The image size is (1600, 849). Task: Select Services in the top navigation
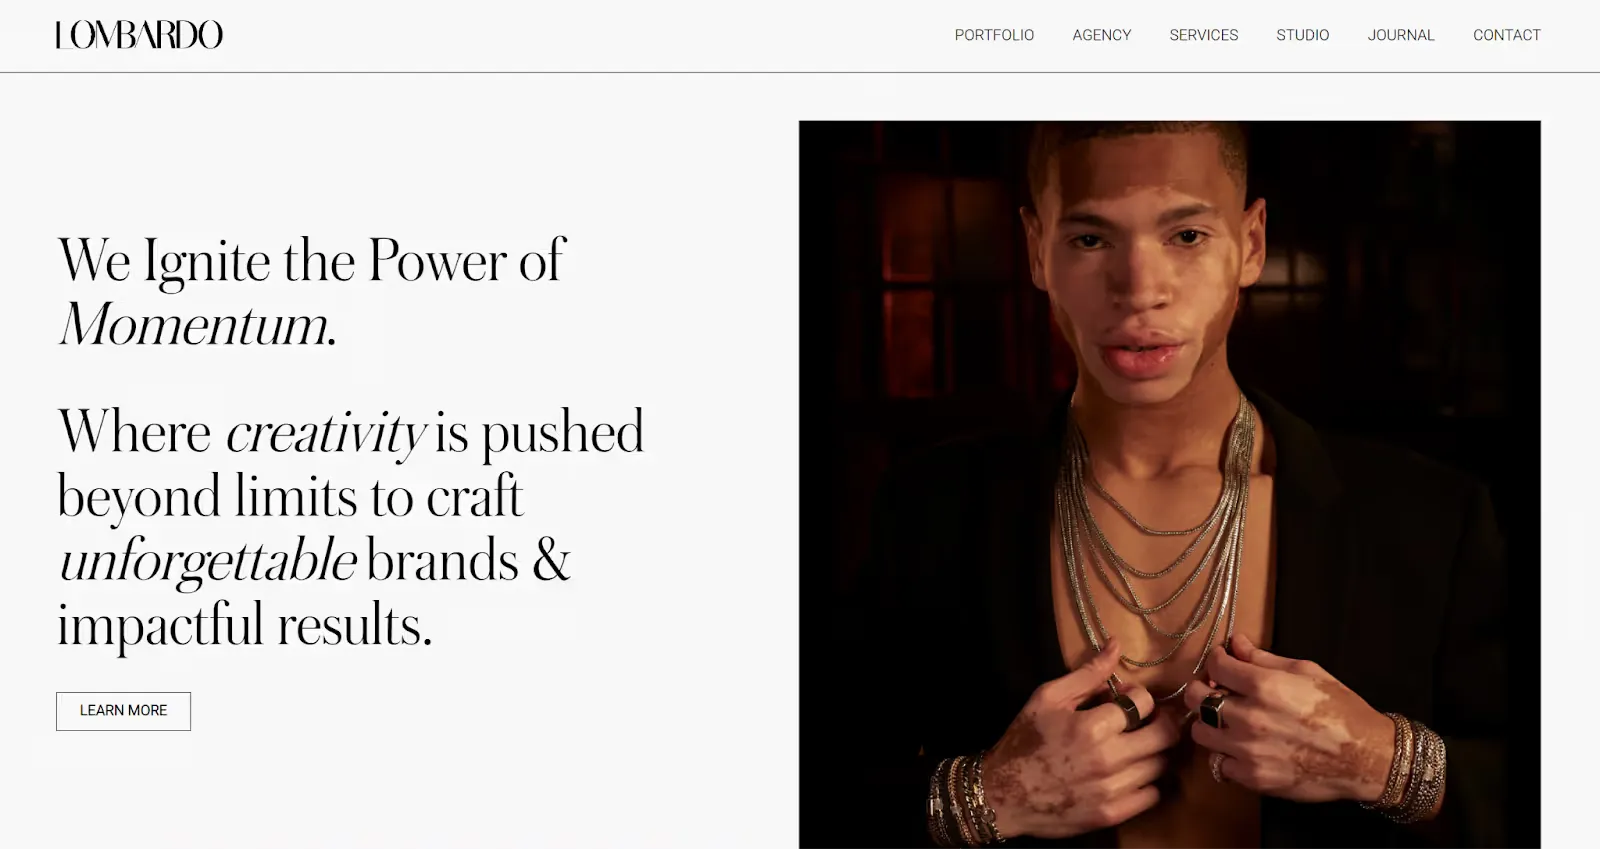(x=1204, y=35)
